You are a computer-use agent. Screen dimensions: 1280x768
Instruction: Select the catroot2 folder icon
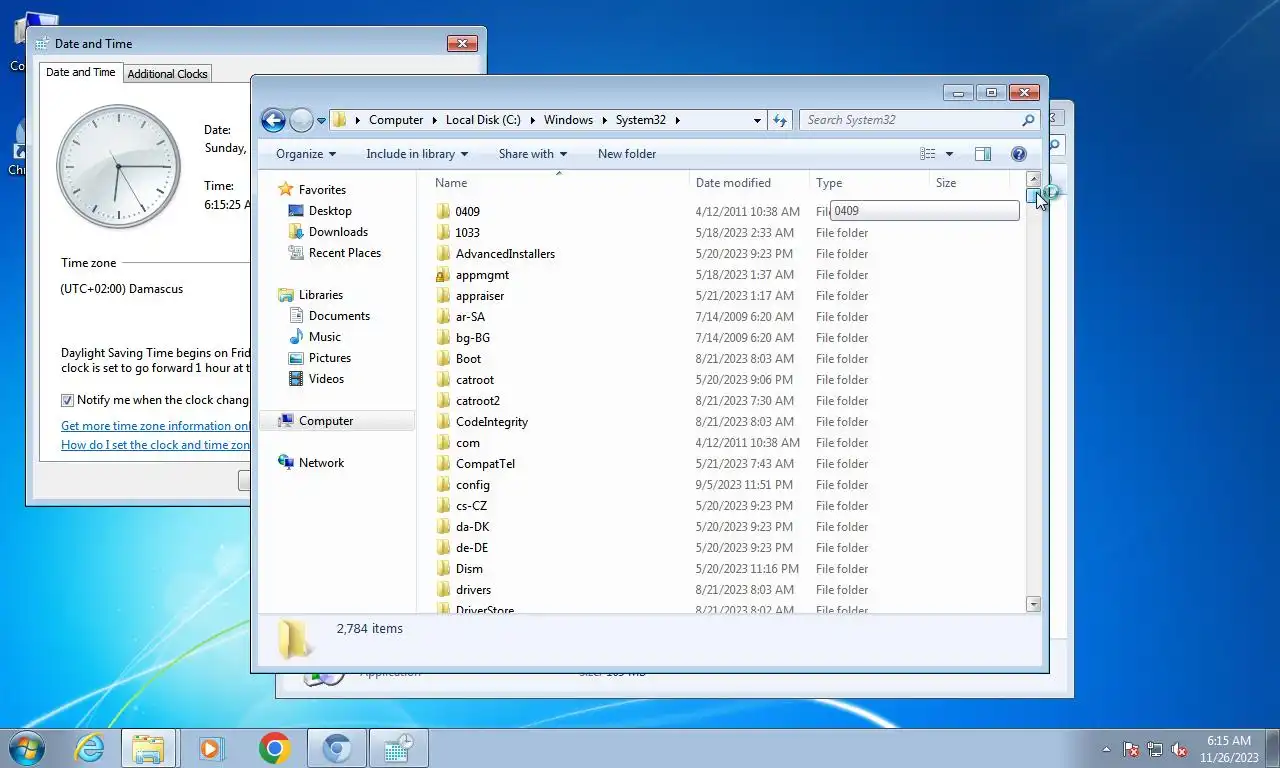pyautogui.click(x=444, y=401)
